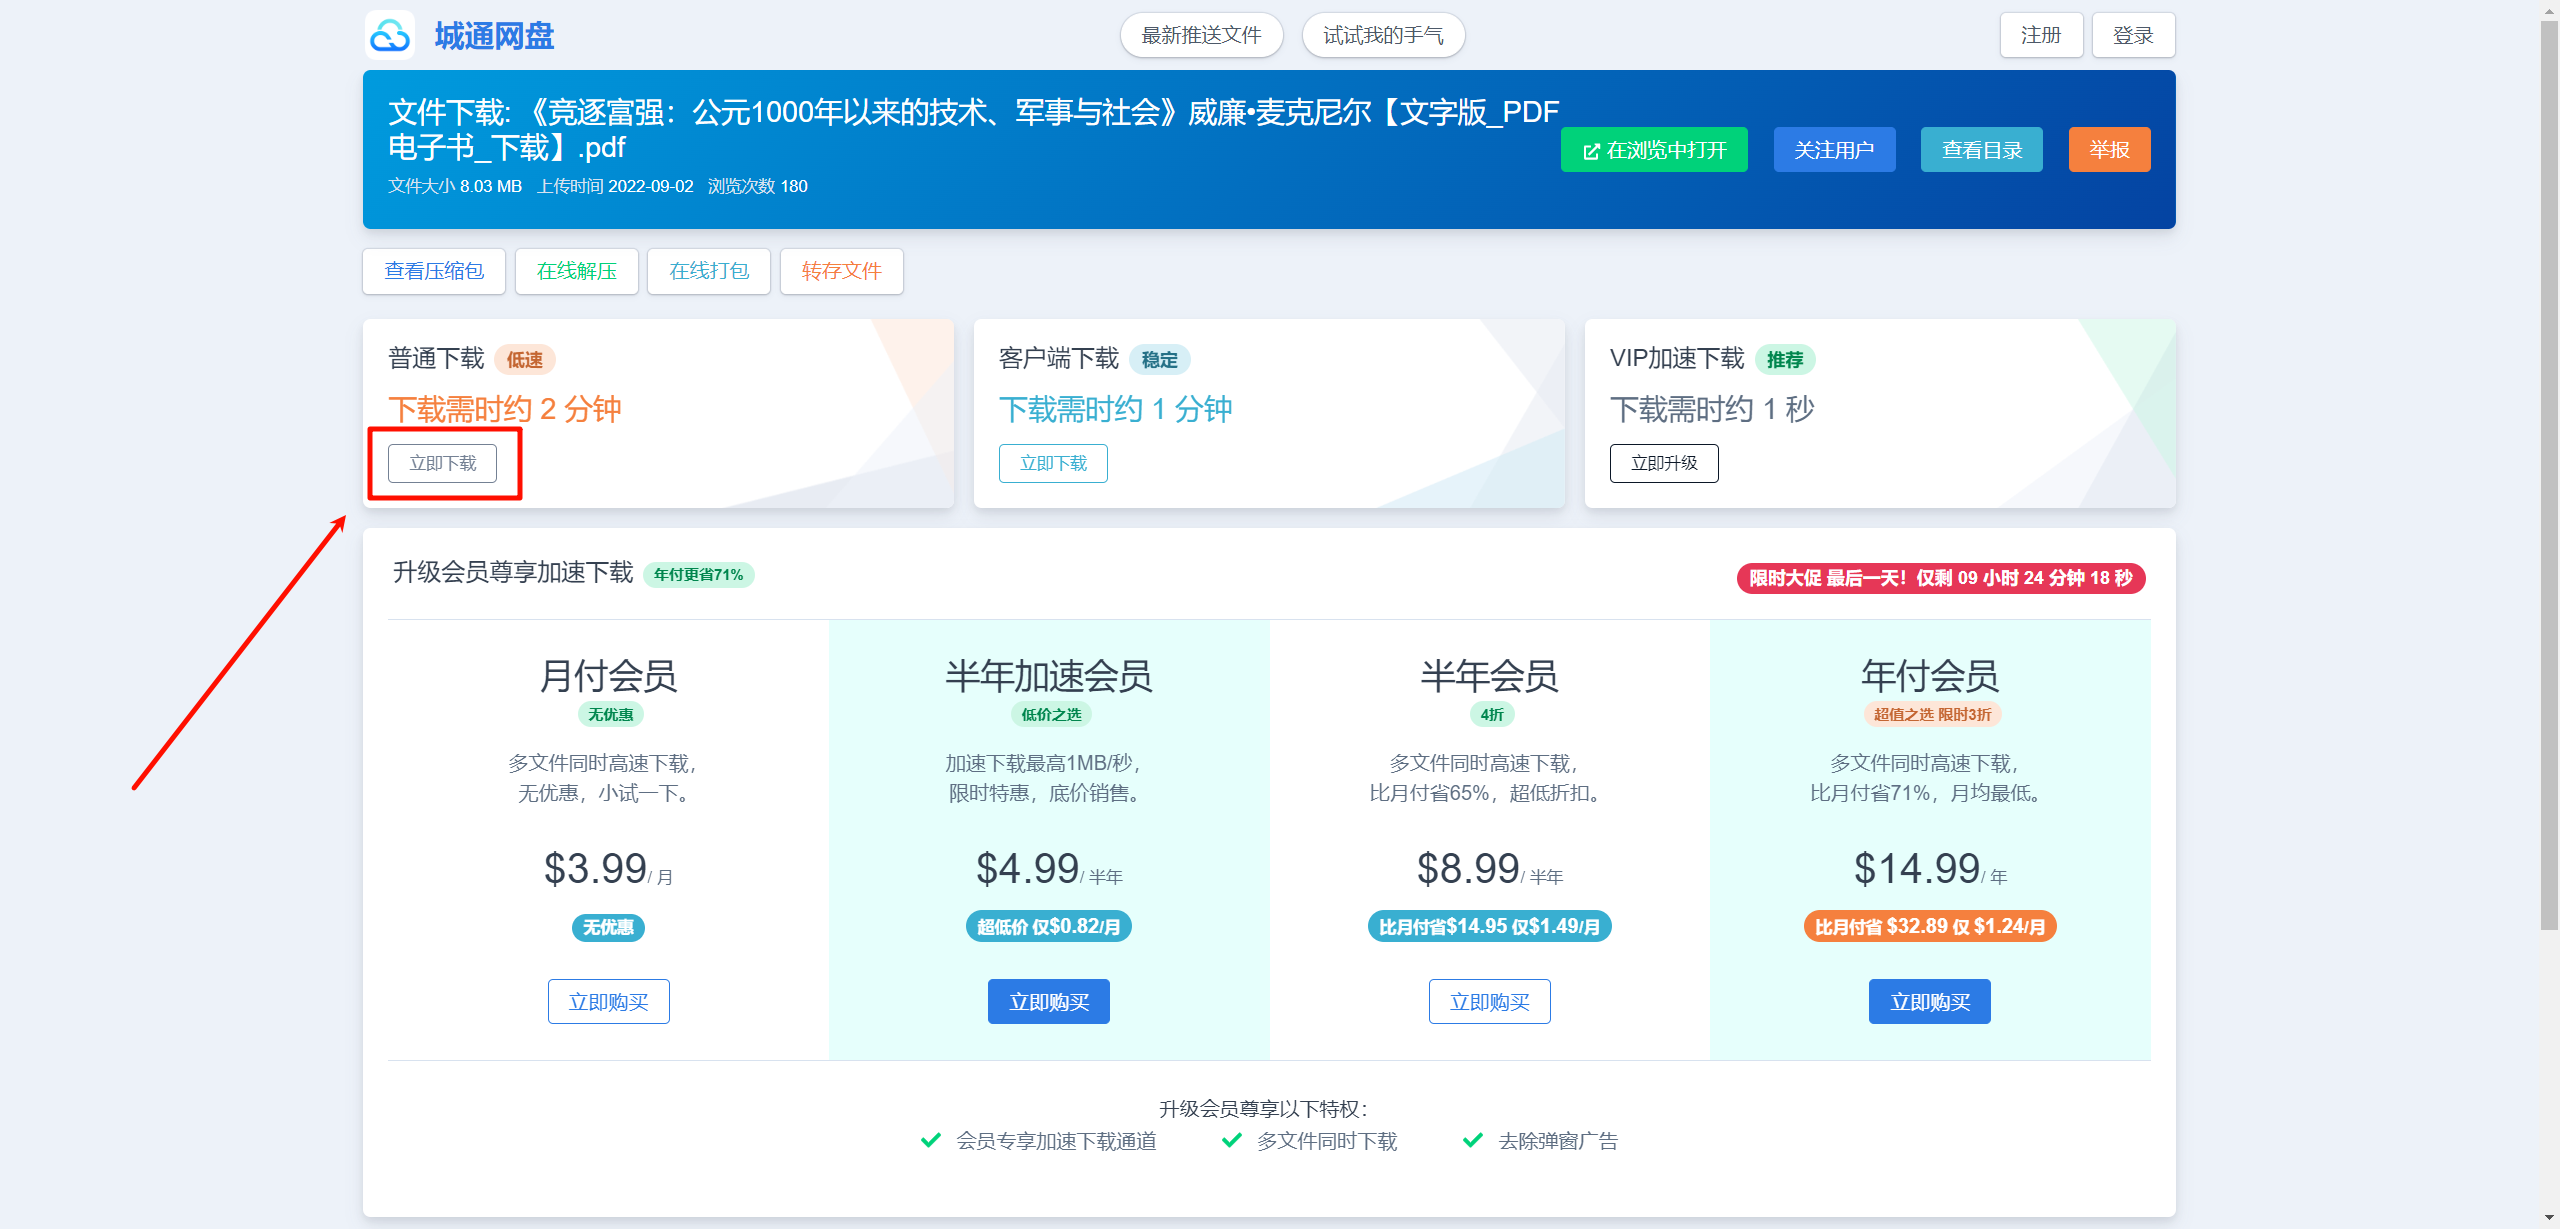This screenshot has height=1229, width=2560.
Task: Click 立即下载 under 客户端下载
Action: (1053, 463)
